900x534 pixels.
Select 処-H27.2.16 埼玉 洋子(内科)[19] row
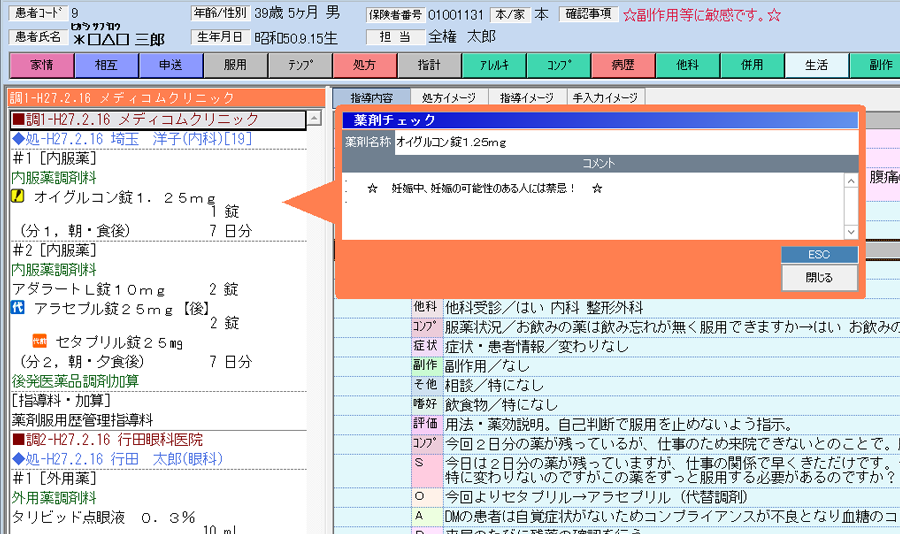[158, 138]
